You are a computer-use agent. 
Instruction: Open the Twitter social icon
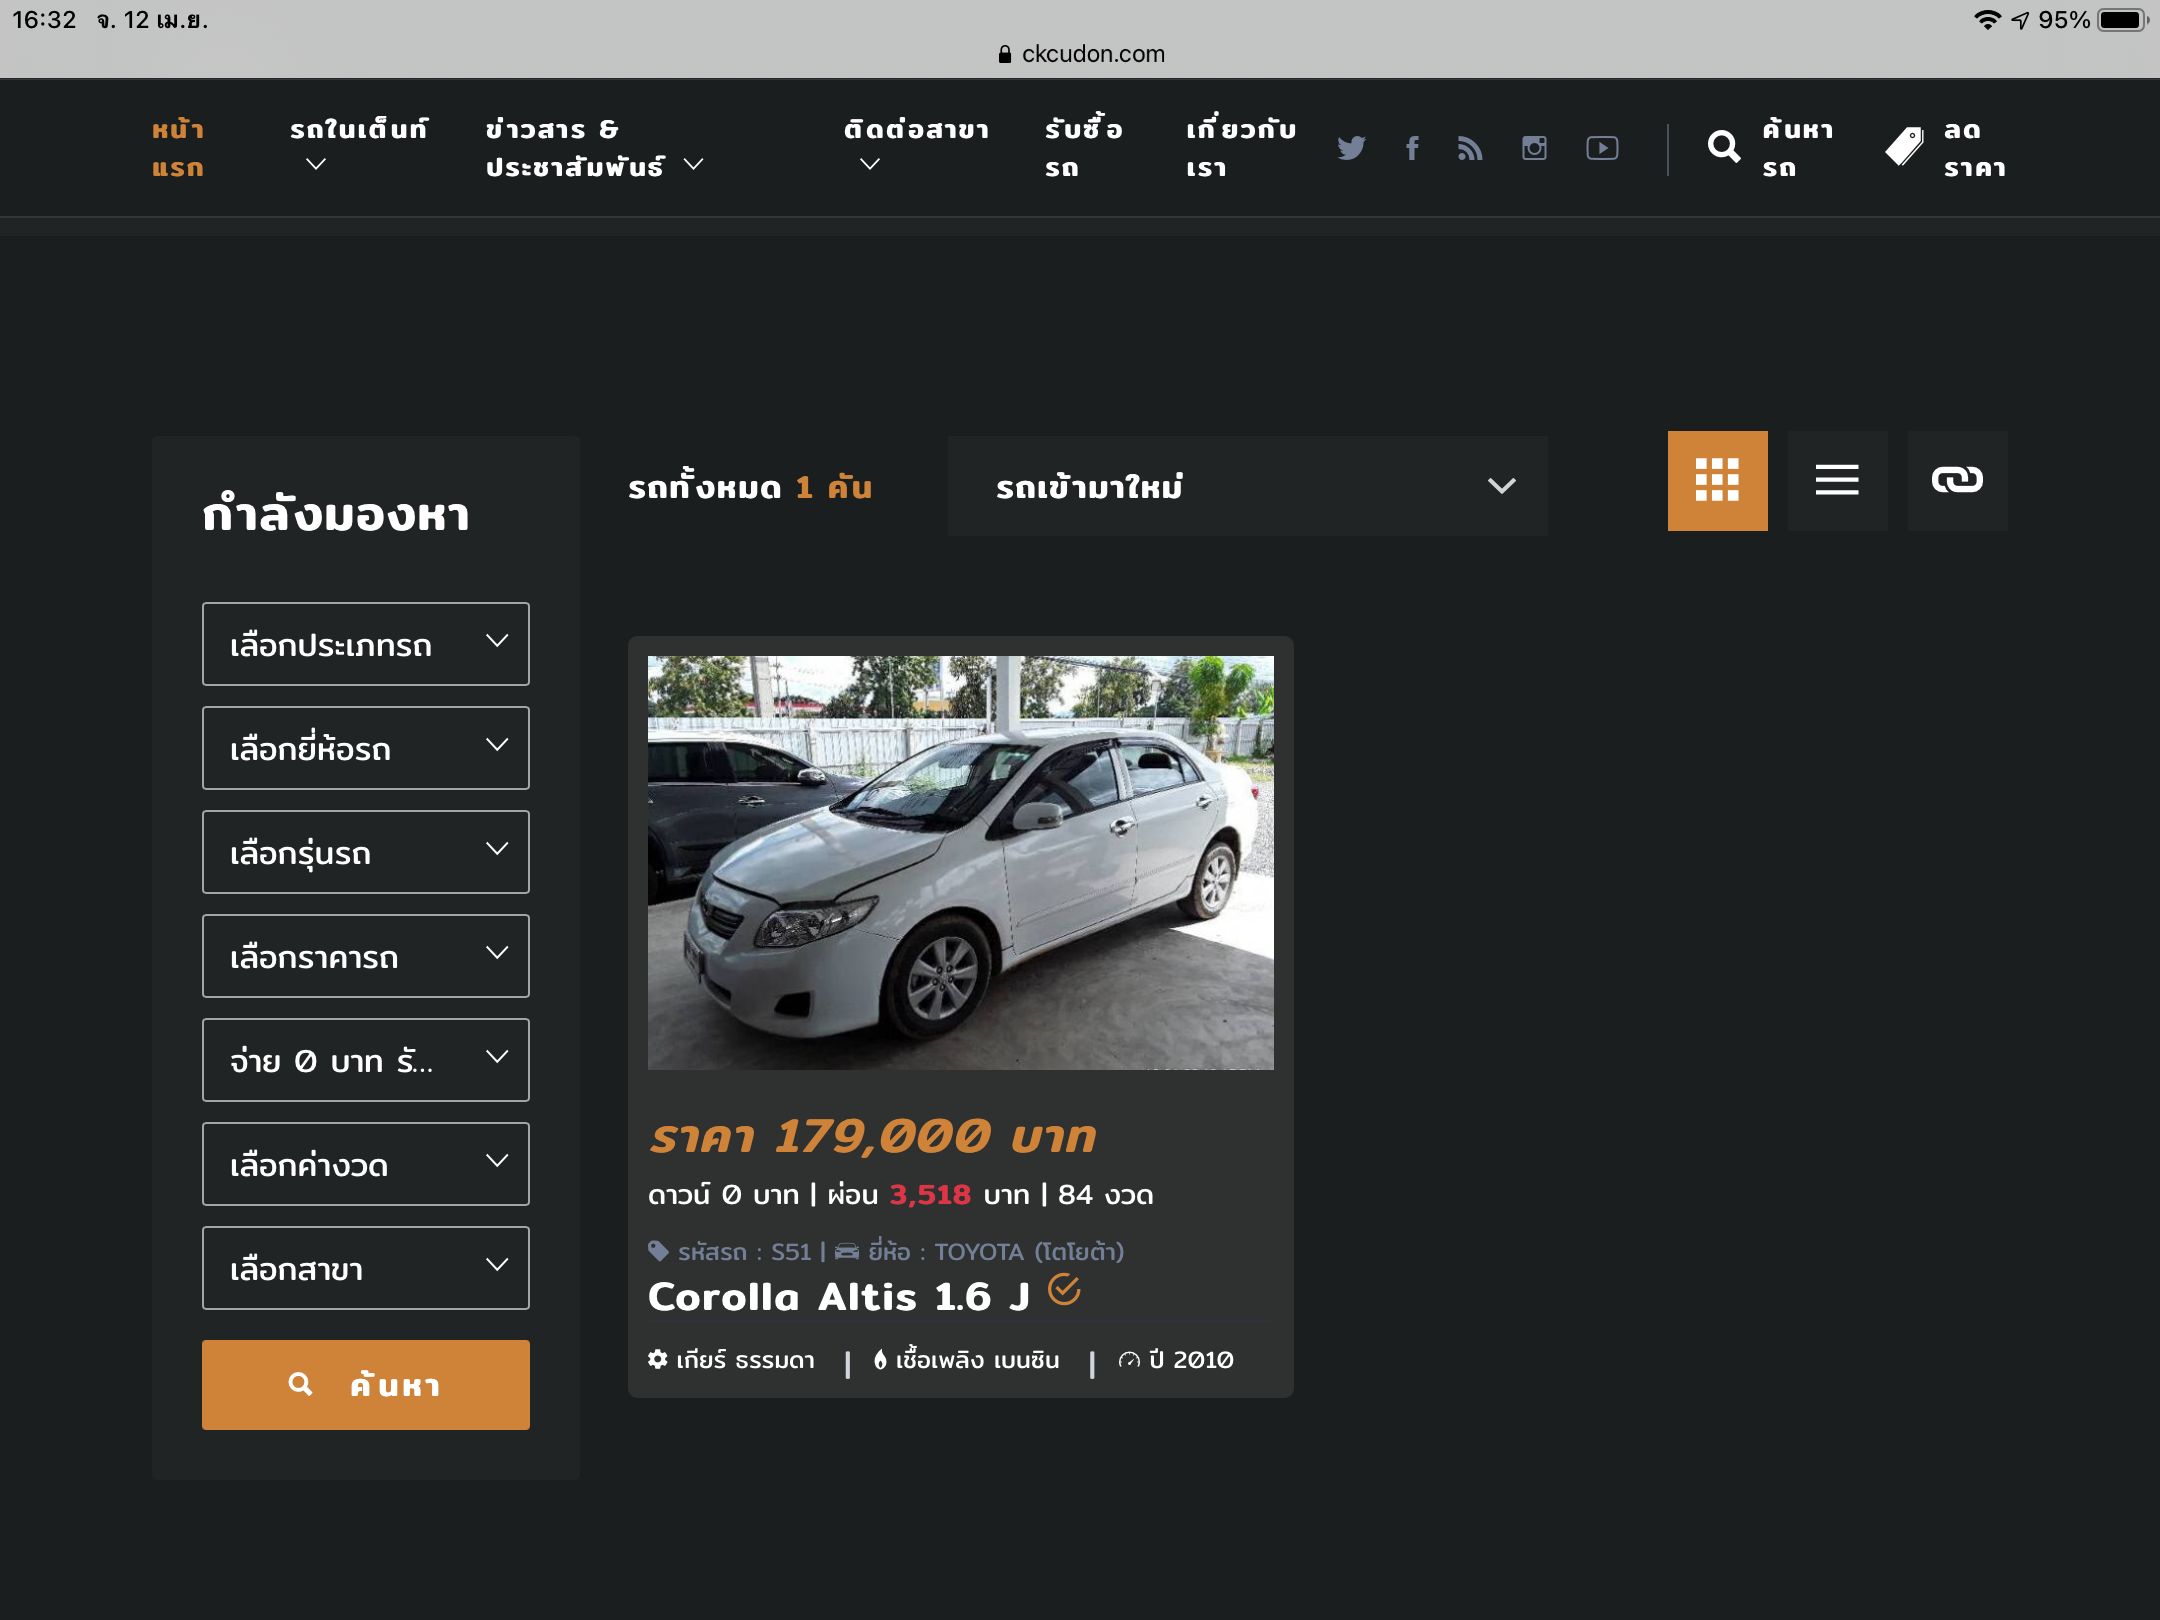point(1351,148)
